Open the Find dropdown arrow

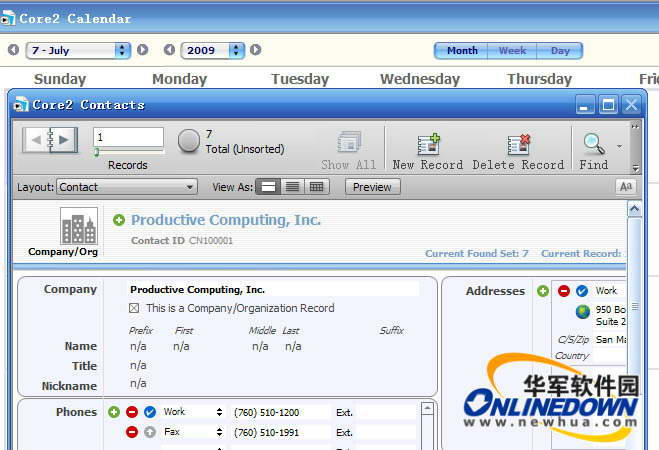pos(619,146)
